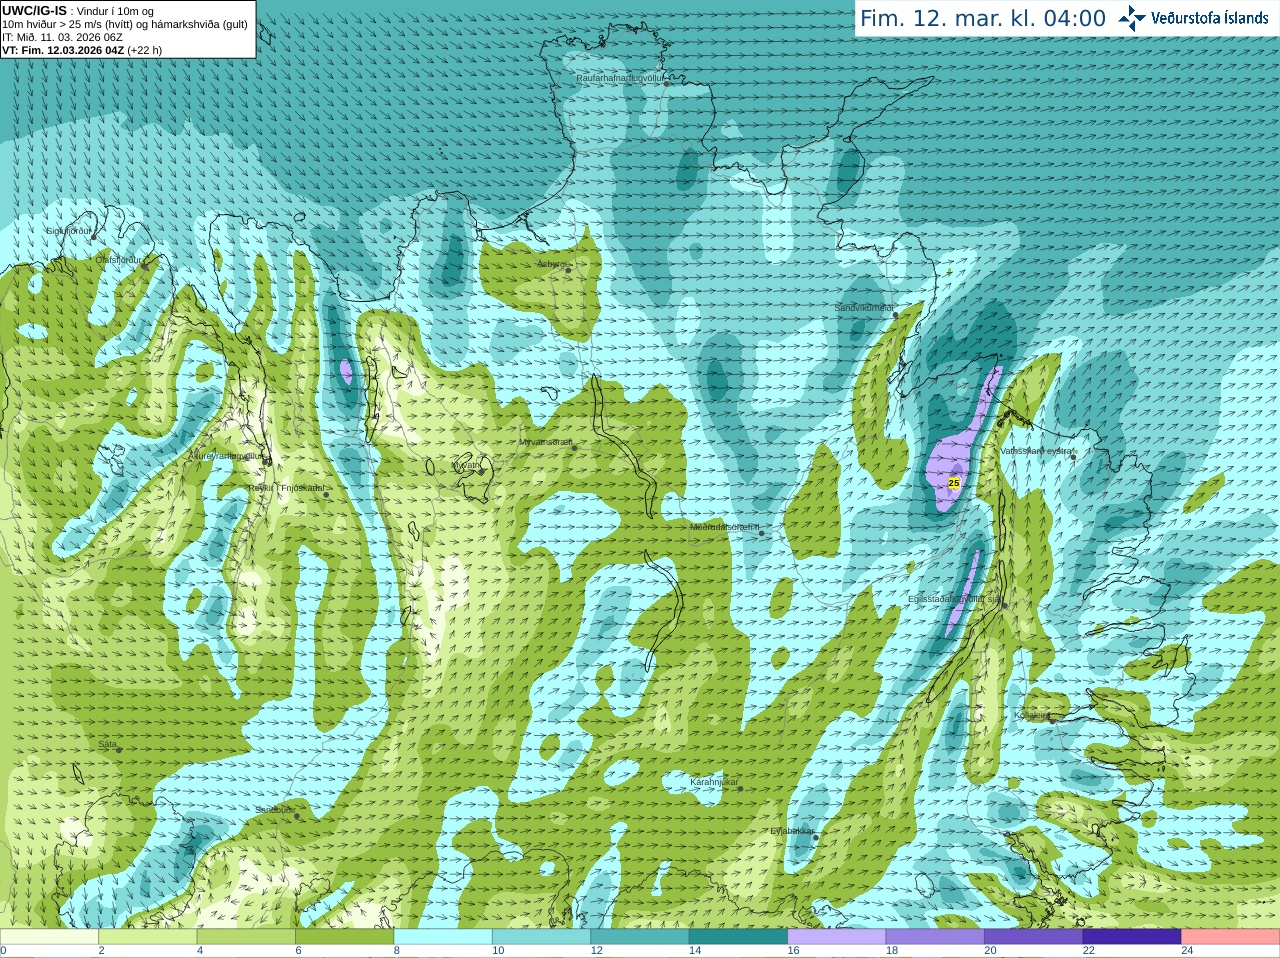Click the 12–14 m/s teal legend swatch

[640, 936]
